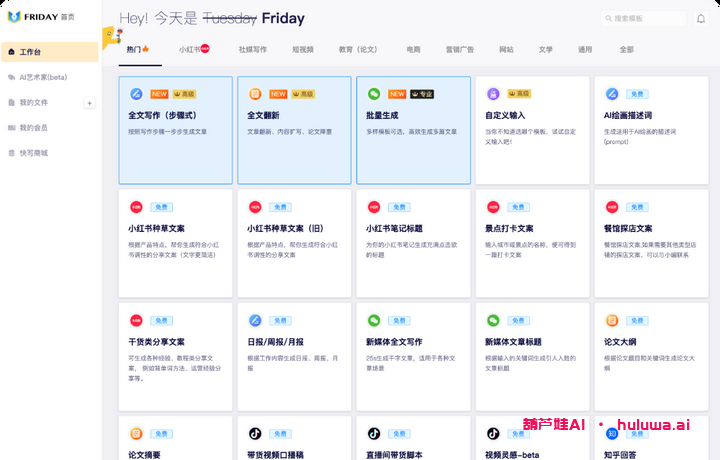This screenshot has height=460, width=720.
Task: Click the orange icon on 论文大纲 card
Action: point(612,321)
